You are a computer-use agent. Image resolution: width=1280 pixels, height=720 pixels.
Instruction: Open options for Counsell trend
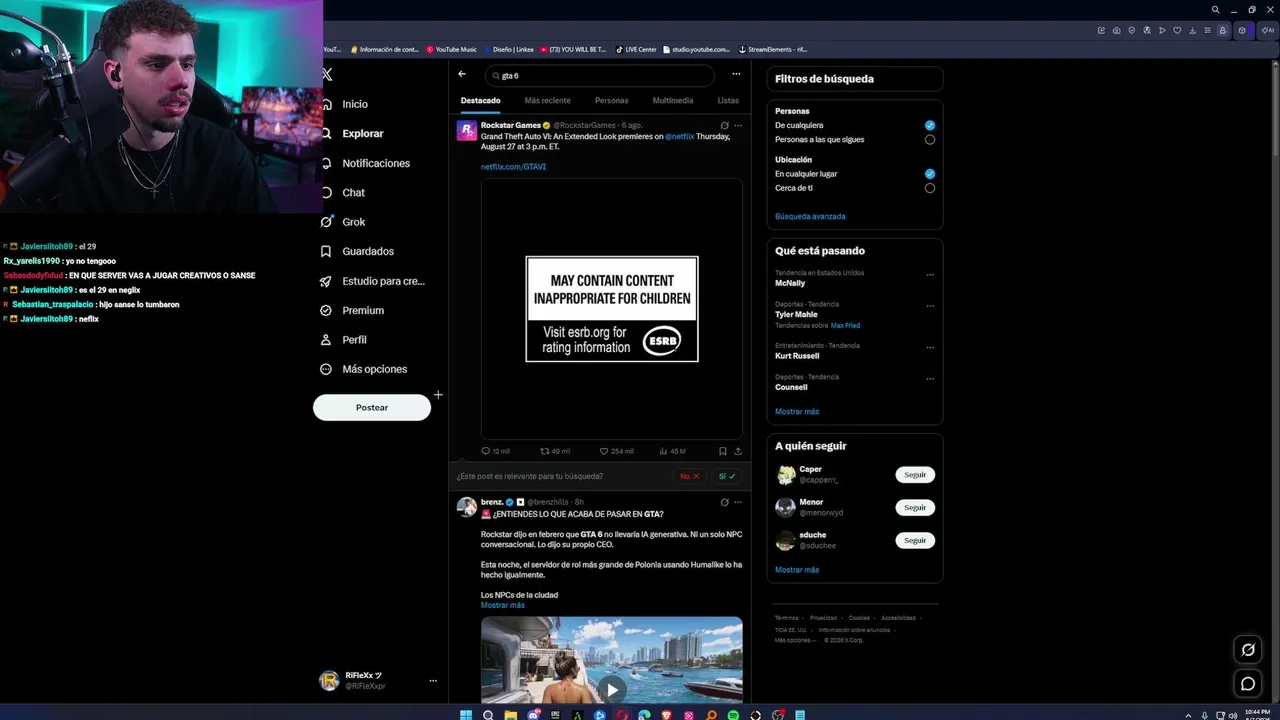pyautogui.click(x=930, y=379)
